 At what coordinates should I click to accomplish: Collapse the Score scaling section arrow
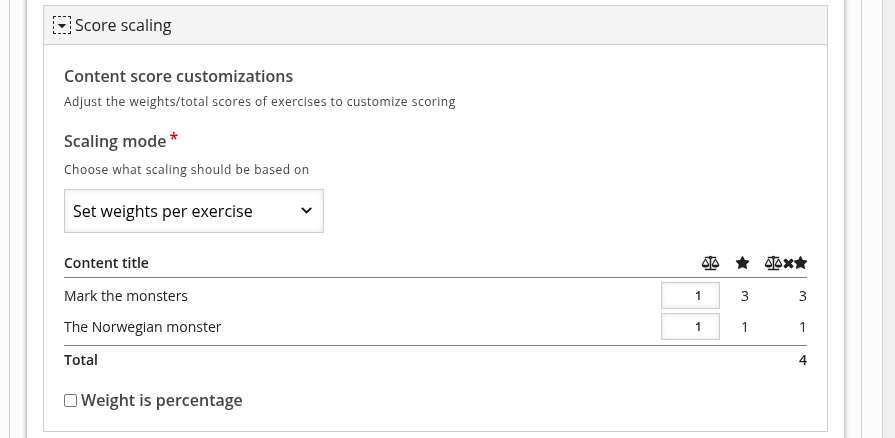pyautogui.click(x=62, y=25)
